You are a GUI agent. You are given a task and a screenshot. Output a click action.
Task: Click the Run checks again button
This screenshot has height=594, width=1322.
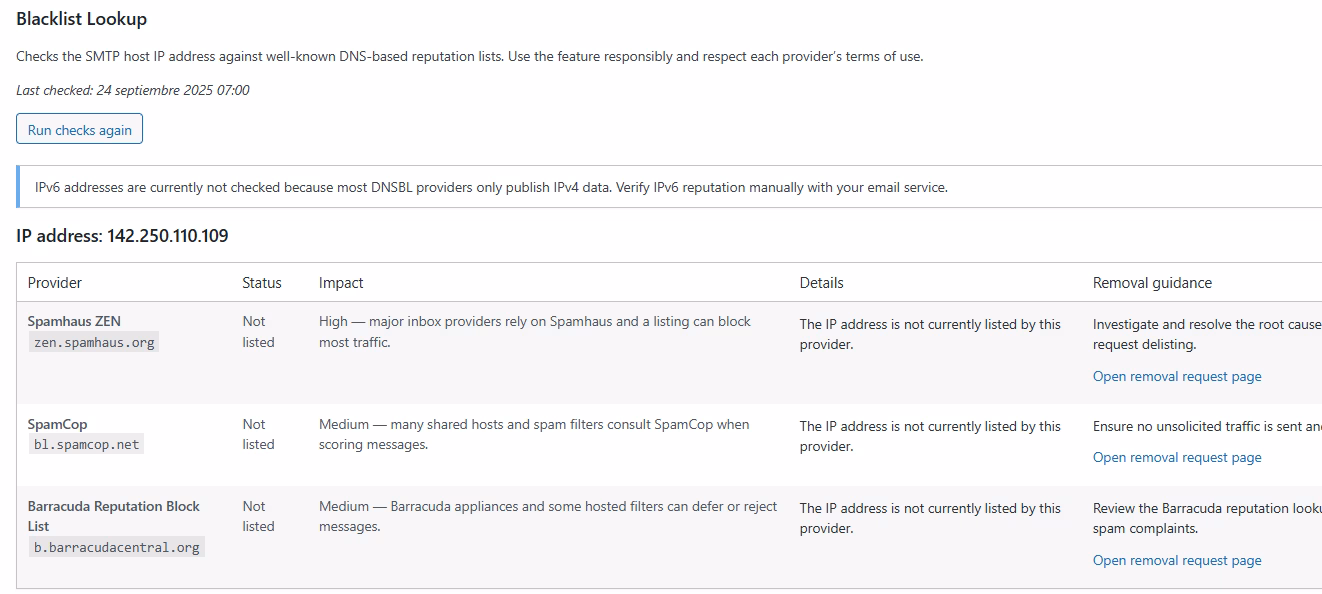click(79, 130)
